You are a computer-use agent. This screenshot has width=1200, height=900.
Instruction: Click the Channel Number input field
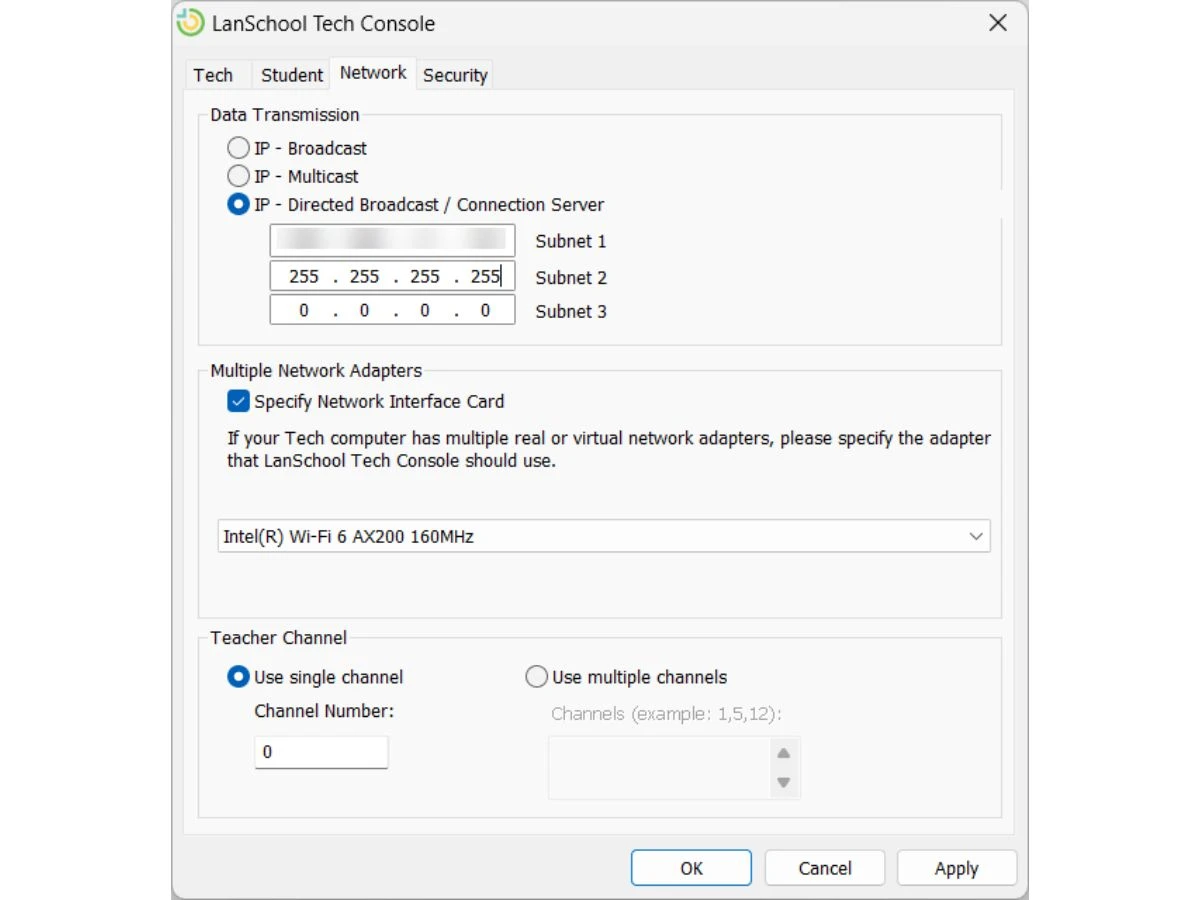click(321, 752)
